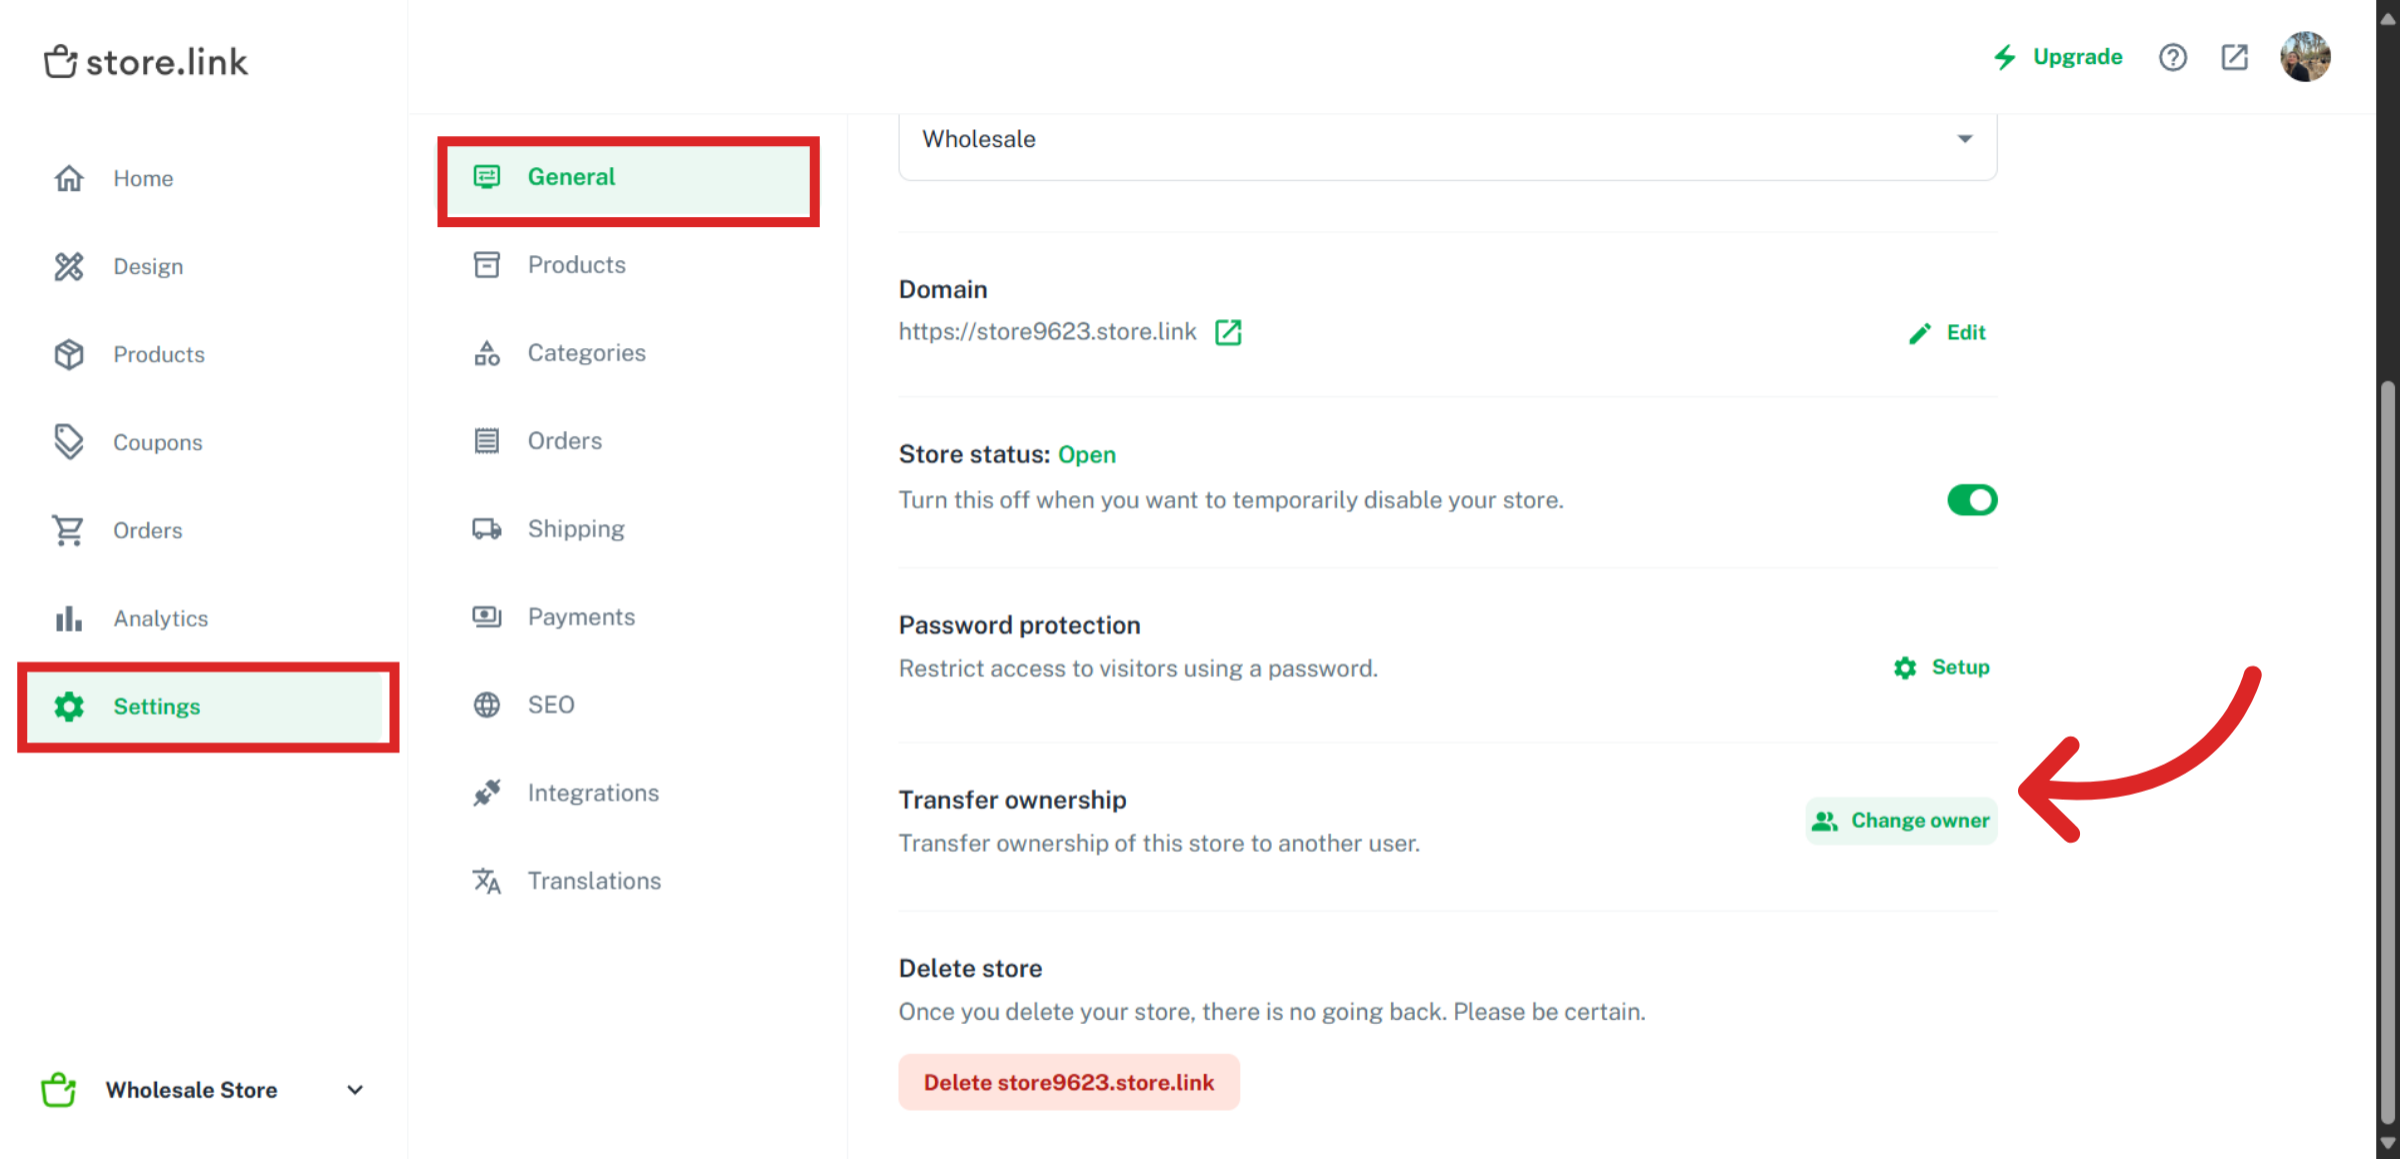Go to the SEO settings tab

551,705
